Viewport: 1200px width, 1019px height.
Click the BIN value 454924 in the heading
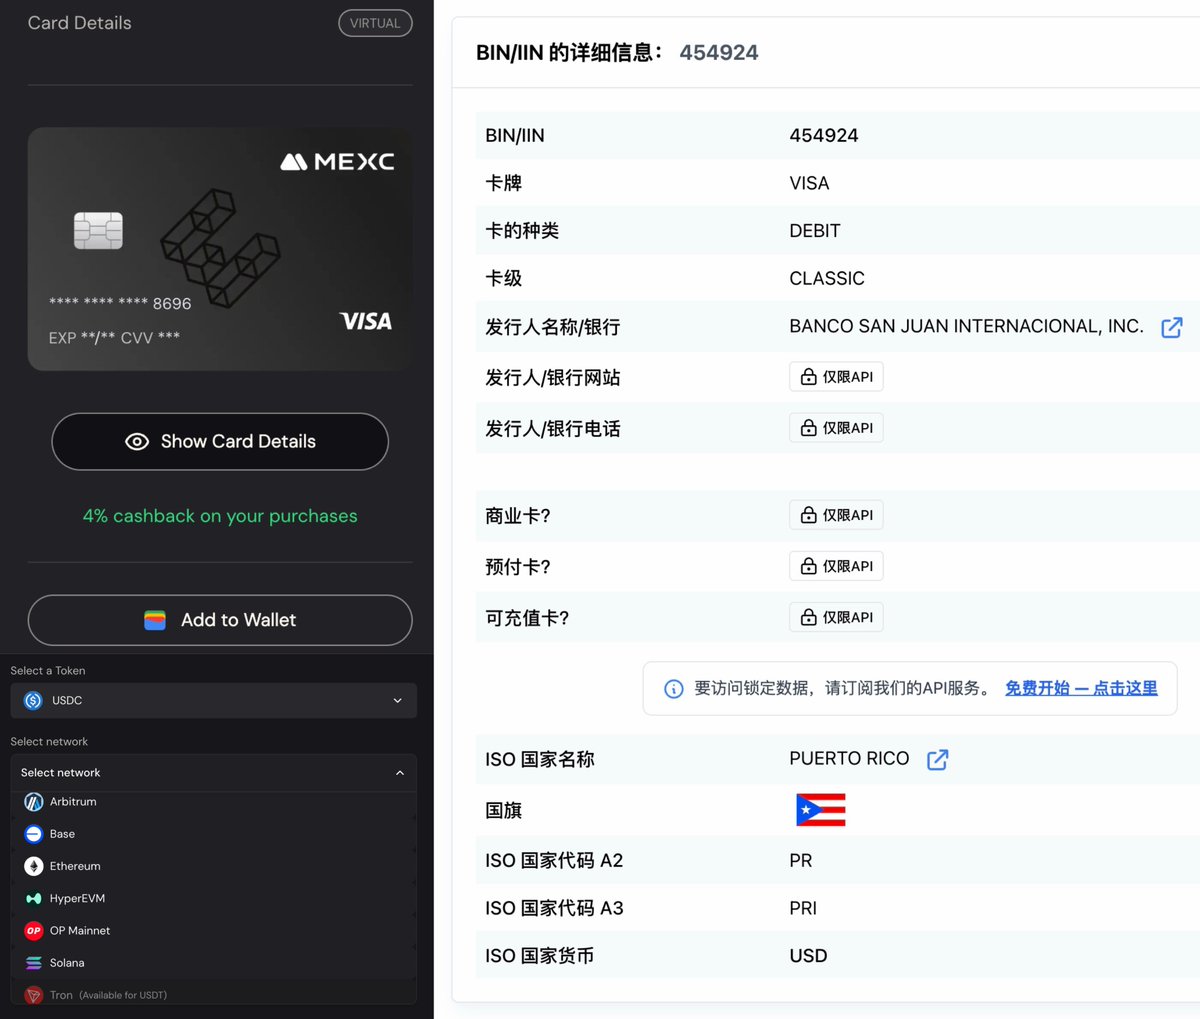point(719,52)
